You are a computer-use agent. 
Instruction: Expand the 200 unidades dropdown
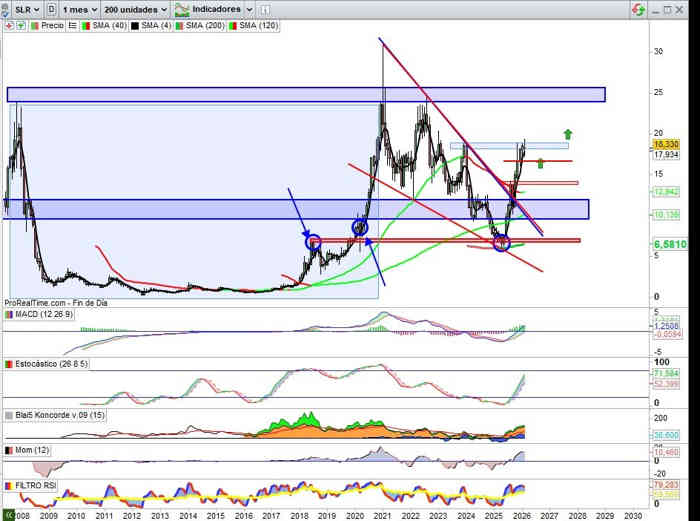(135, 9)
